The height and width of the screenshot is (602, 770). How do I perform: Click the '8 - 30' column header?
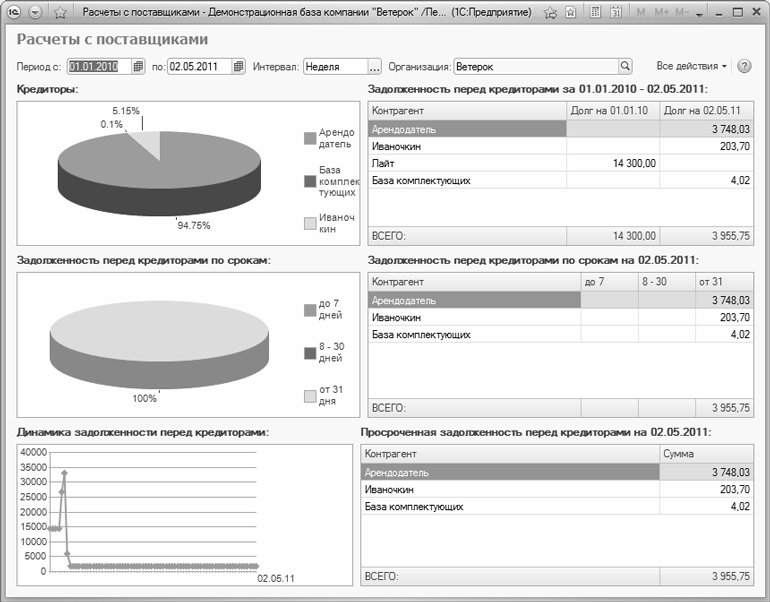(667, 282)
